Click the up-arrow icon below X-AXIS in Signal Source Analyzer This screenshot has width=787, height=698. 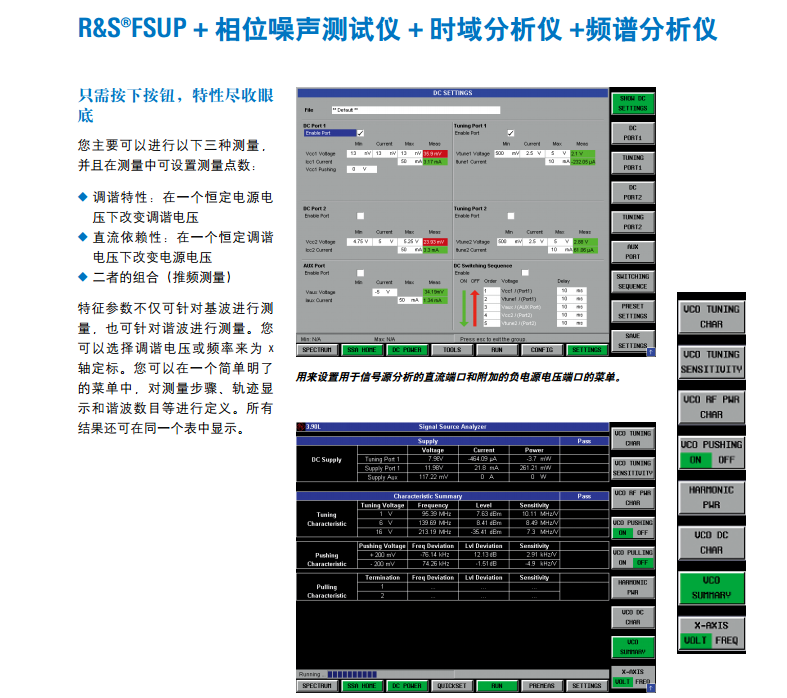pyautogui.click(x=651, y=688)
